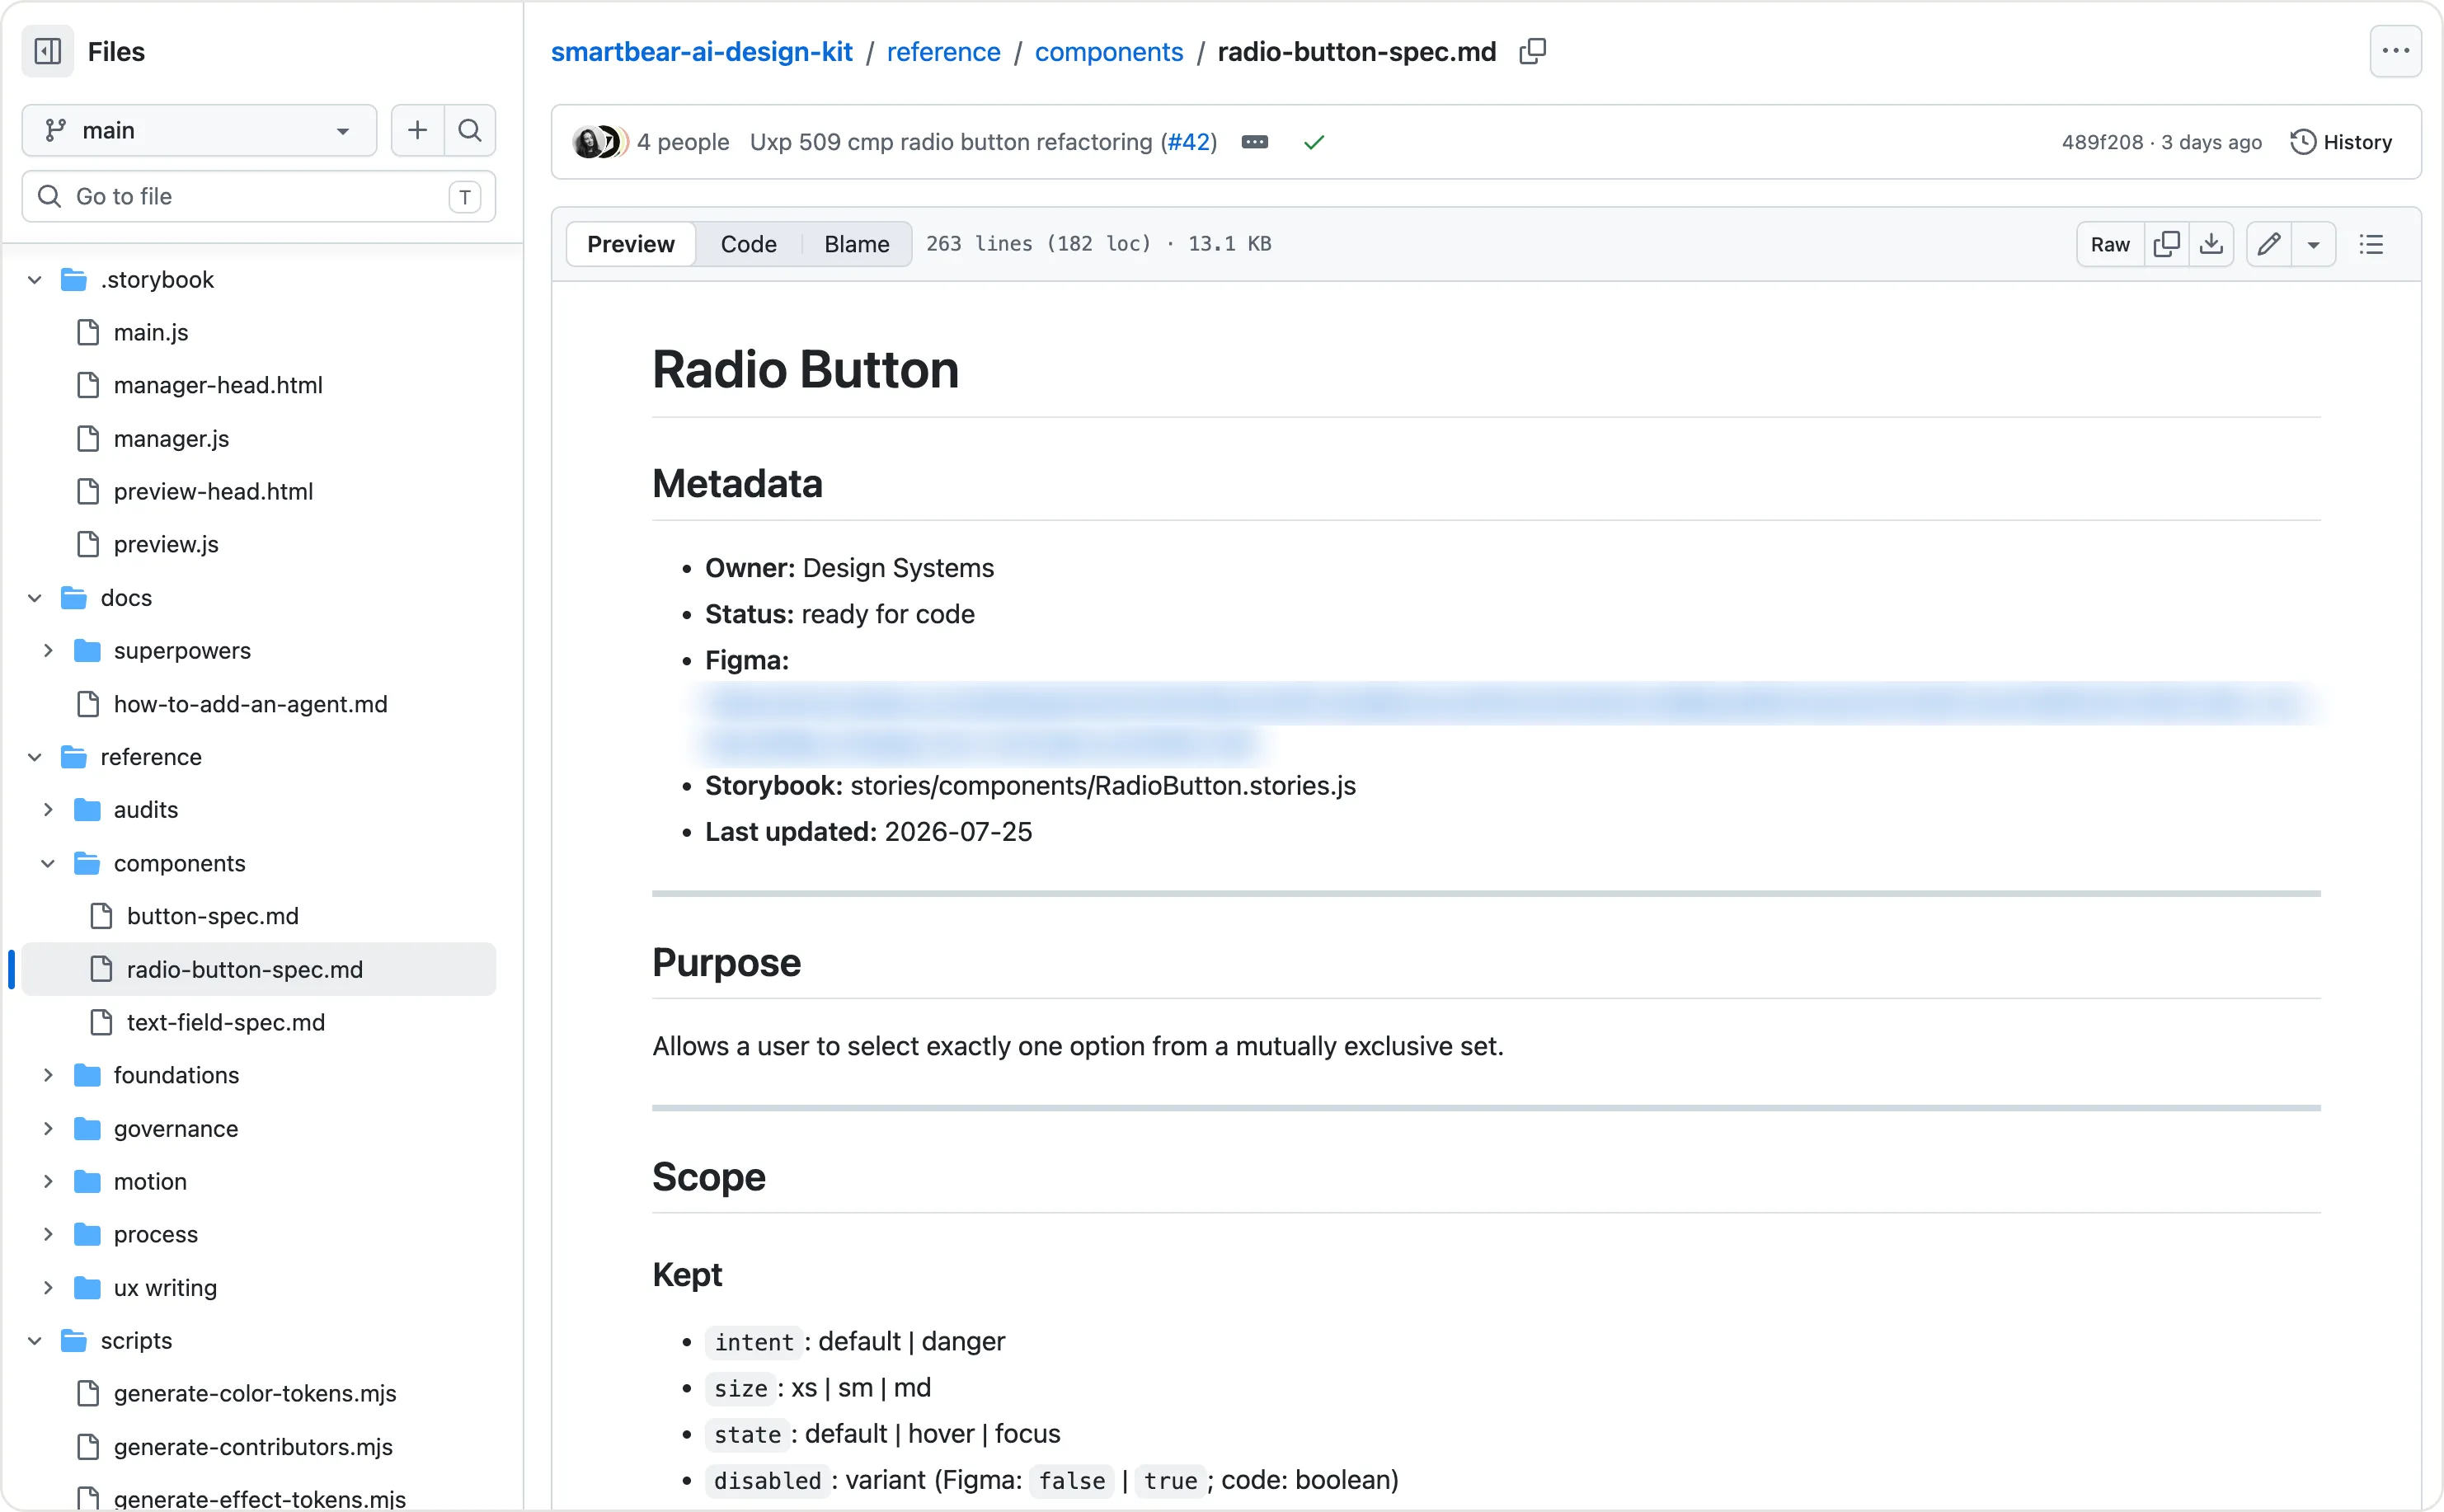Open the document outline icon
This screenshot has width=2444, height=1512.
click(2371, 244)
